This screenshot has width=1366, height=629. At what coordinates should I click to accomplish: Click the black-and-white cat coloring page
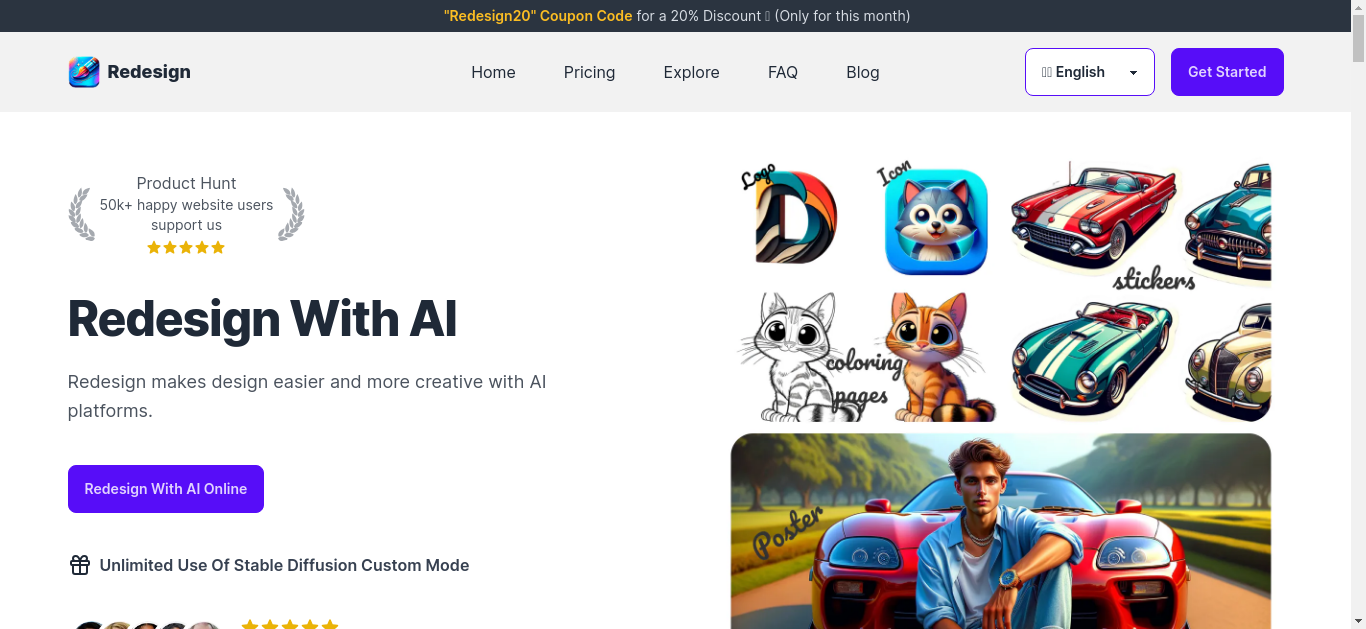point(788,356)
